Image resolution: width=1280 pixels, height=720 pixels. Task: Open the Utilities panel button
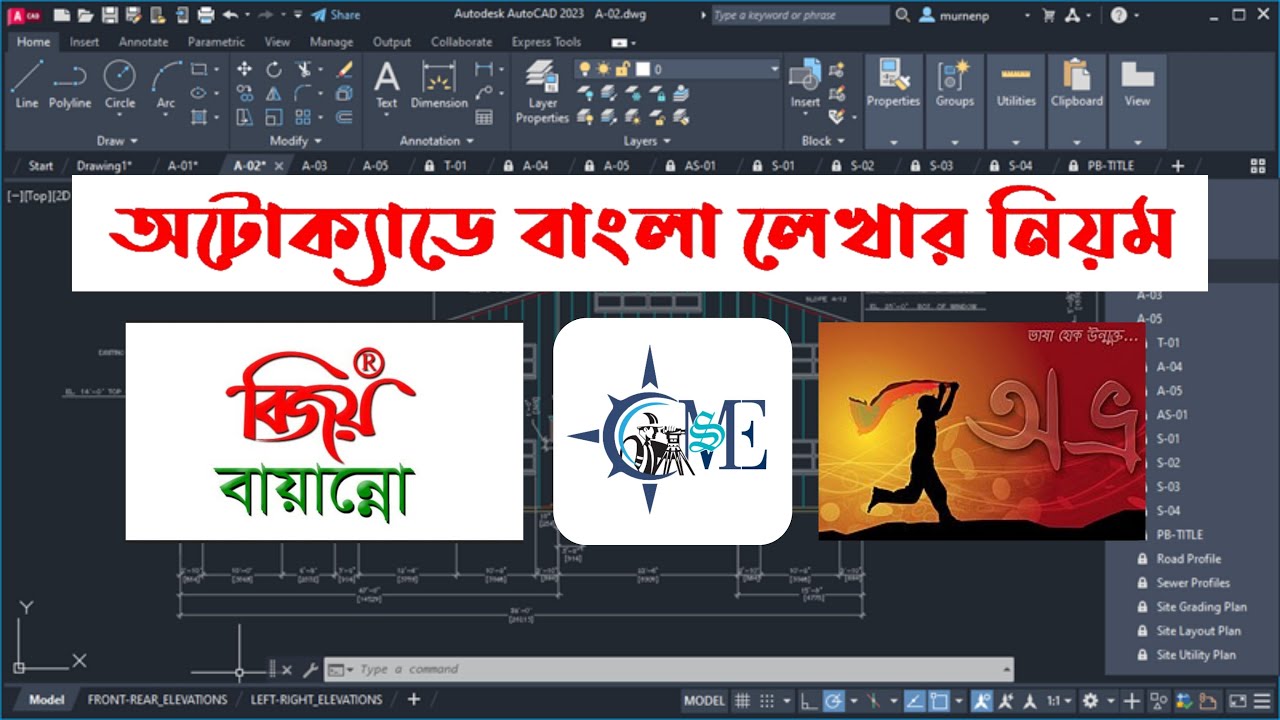click(x=1016, y=100)
